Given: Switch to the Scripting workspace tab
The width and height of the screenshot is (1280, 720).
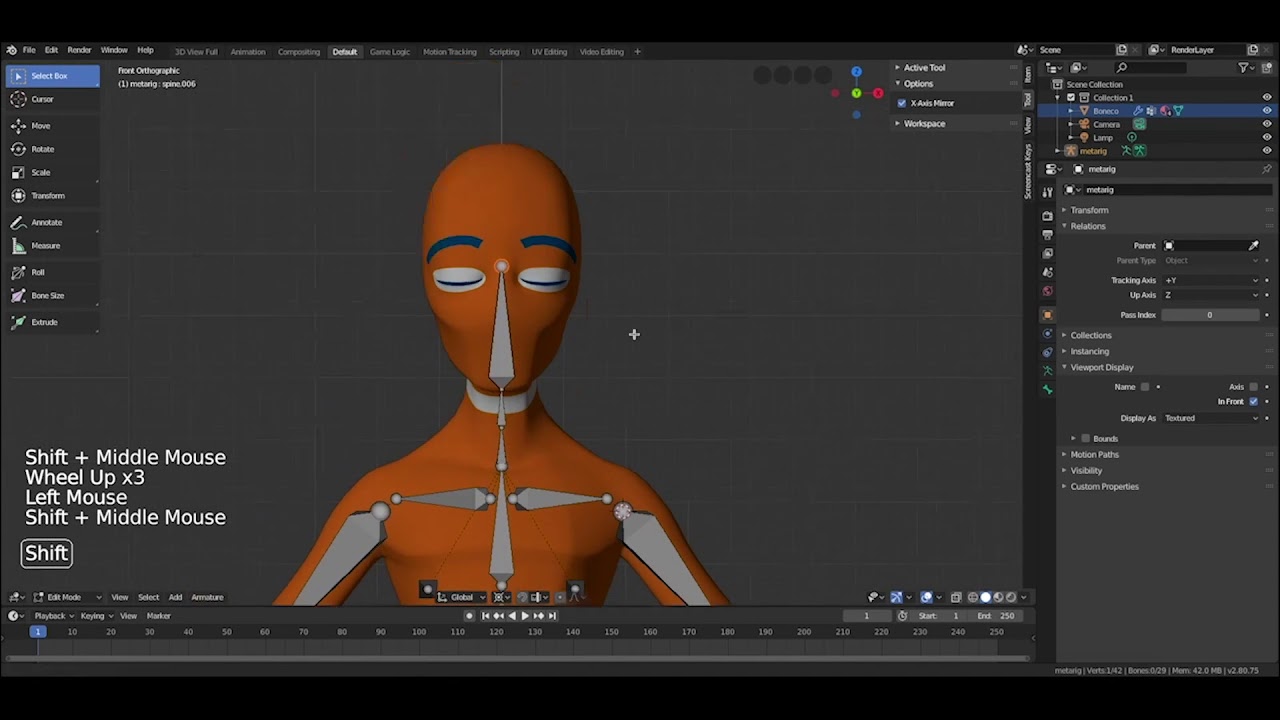Looking at the screenshot, I should click(504, 52).
